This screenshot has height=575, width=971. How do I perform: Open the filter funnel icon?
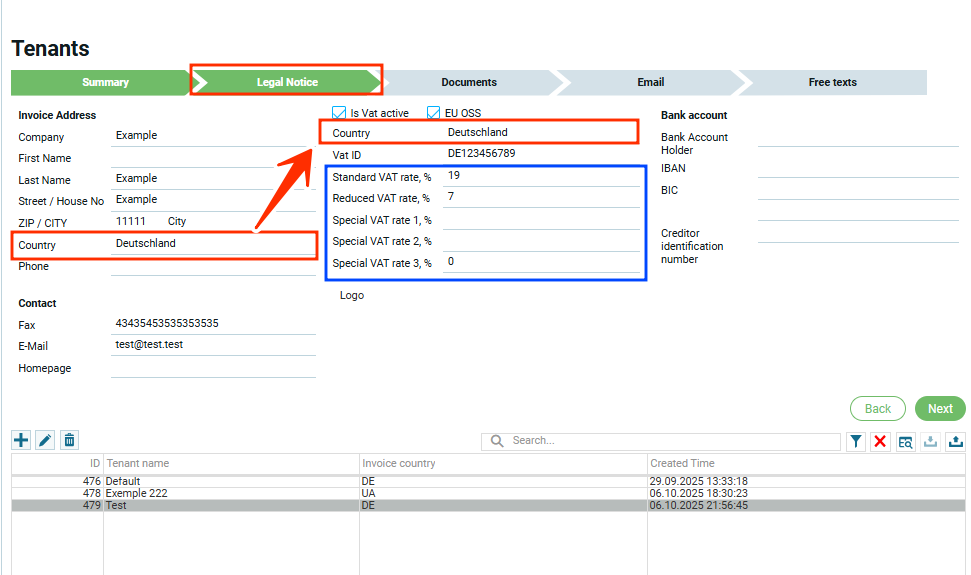[x=856, y=441]
